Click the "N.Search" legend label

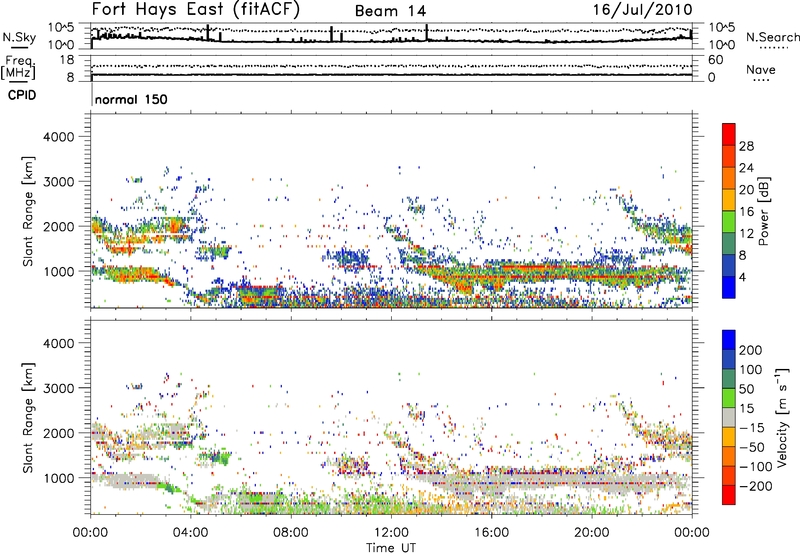coord(772,37)
